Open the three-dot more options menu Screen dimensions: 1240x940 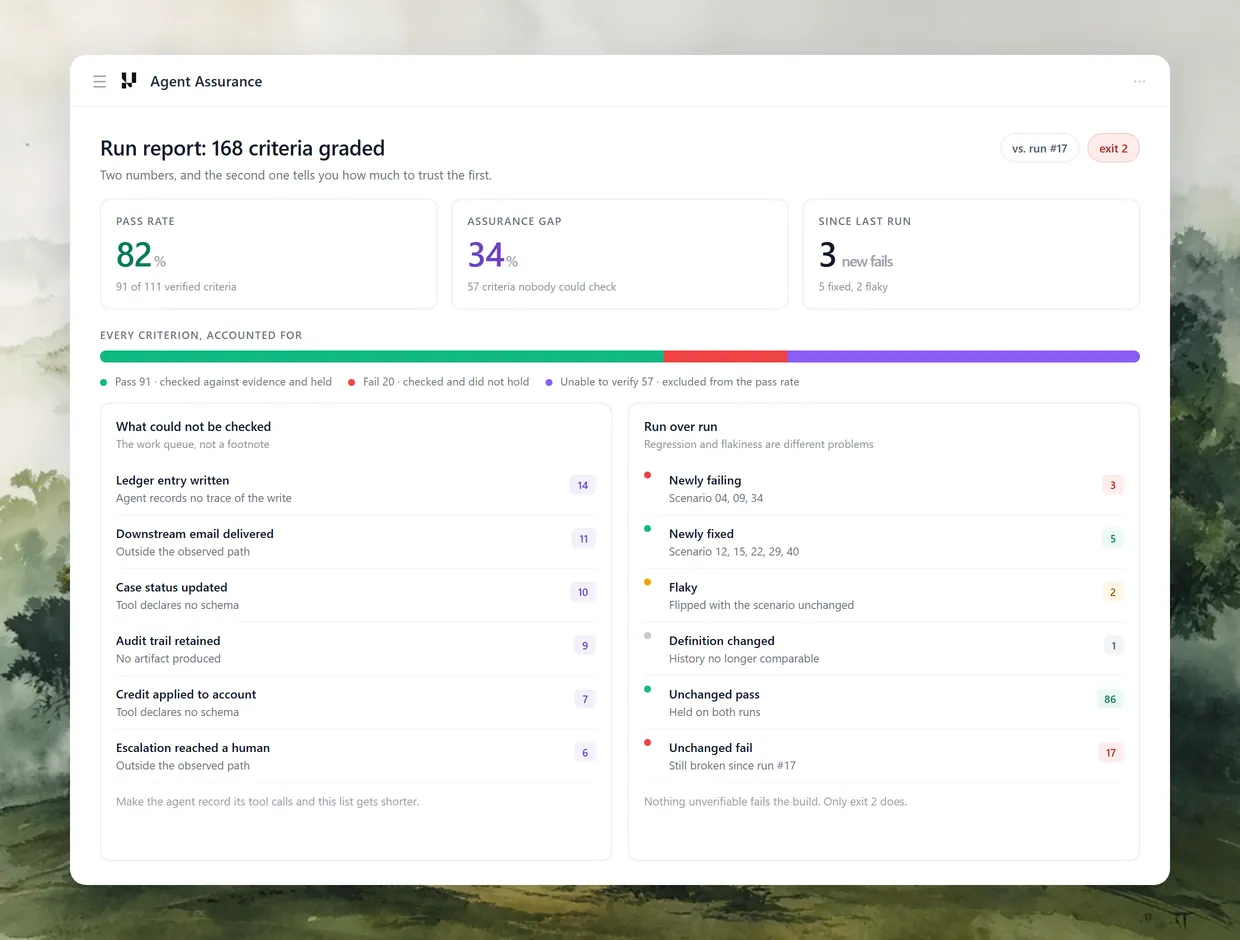click(x=1139, y=82)
